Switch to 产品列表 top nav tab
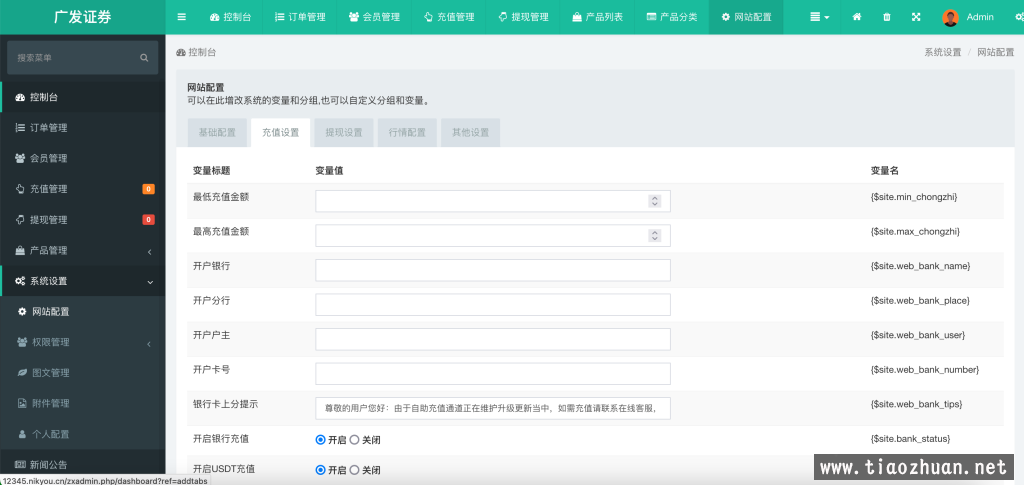The width and height of the screenshot is (1024, 485). coord(598,17)
